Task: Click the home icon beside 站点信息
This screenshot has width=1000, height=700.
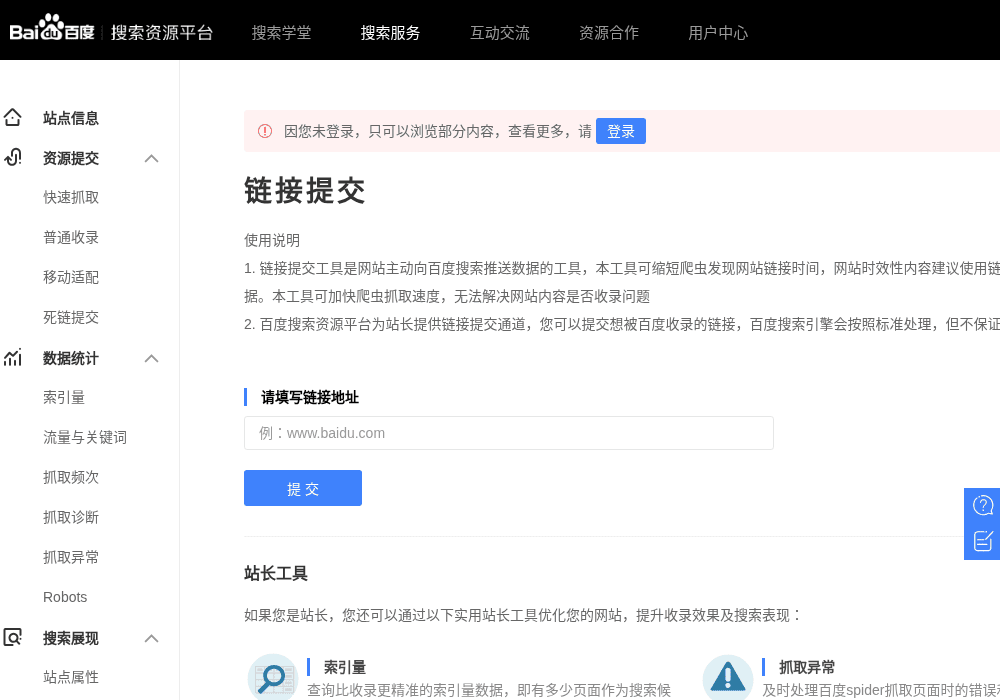Action: 13,117
